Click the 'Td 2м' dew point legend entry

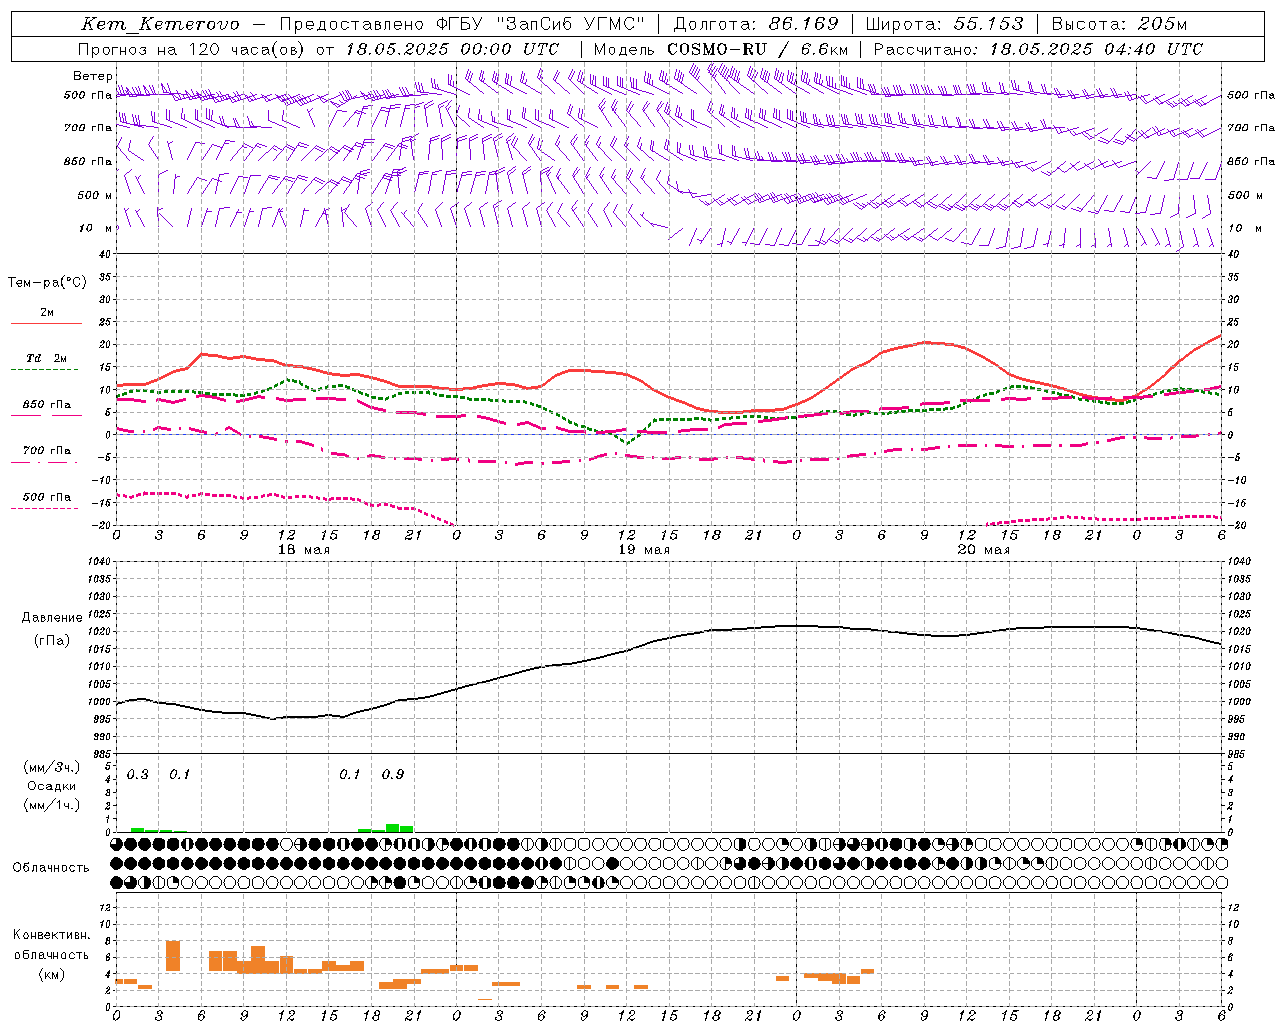47,358
